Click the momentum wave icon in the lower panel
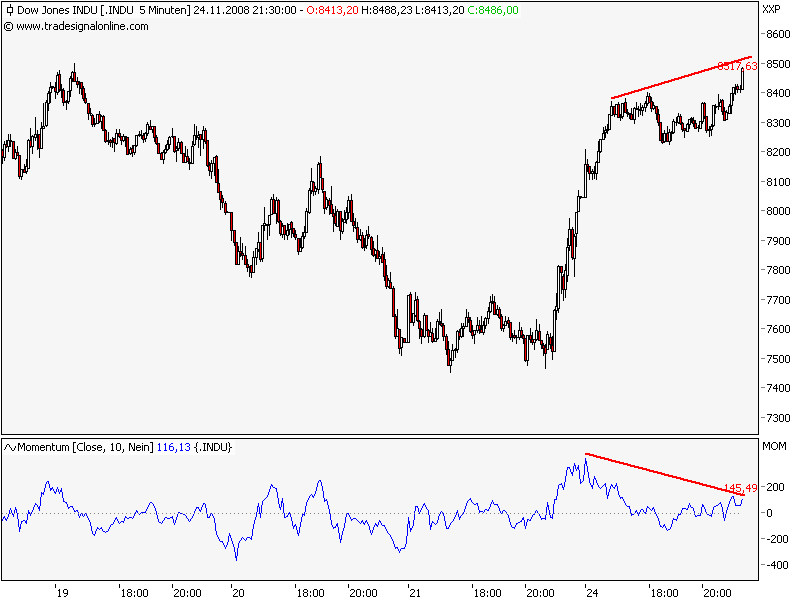This screenshot has height=600, width=800. pyautogui.click(x=10, y=447)
